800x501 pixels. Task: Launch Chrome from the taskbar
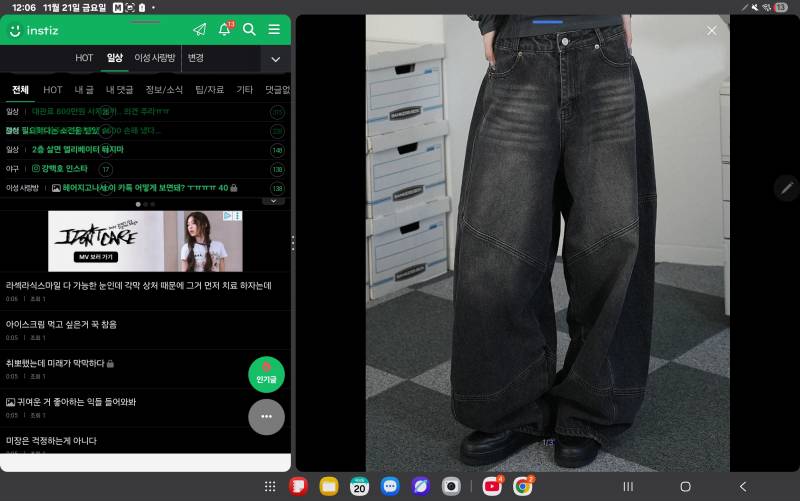coord(522,486)
